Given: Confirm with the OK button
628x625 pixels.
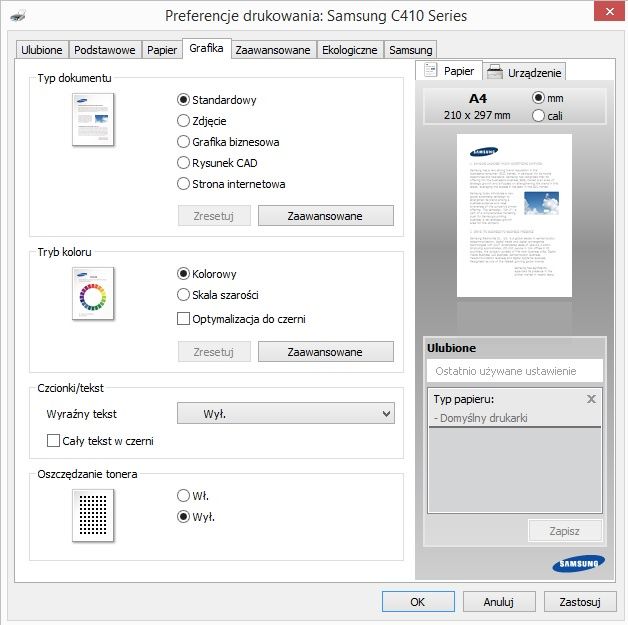Looking at the screenshot, I should (x=418, y=602).
